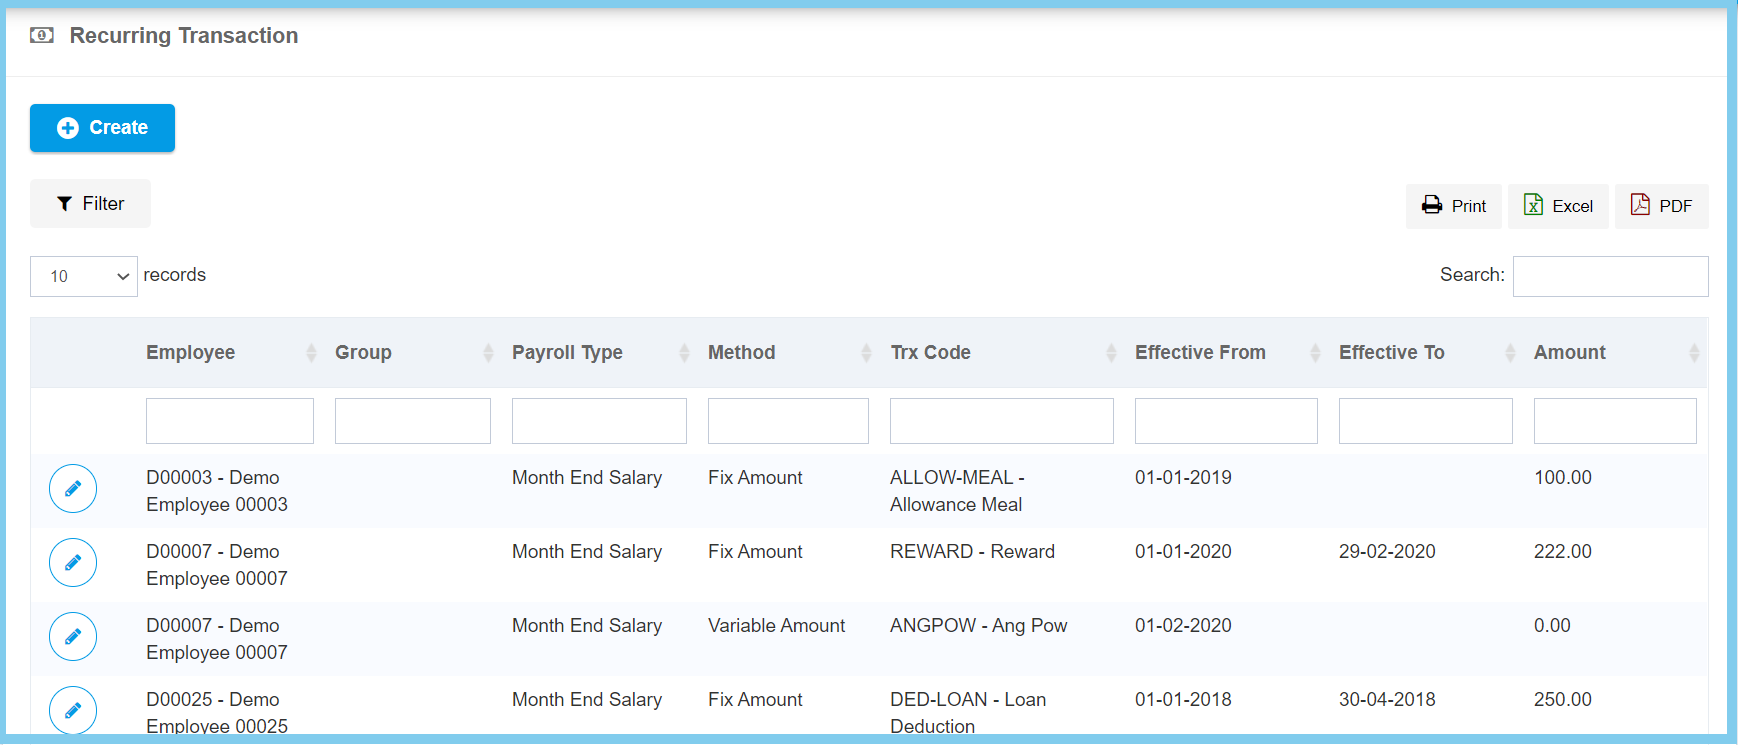
Task: Edit the D00025 Loan Deduction record
Action: coord(73,710)
